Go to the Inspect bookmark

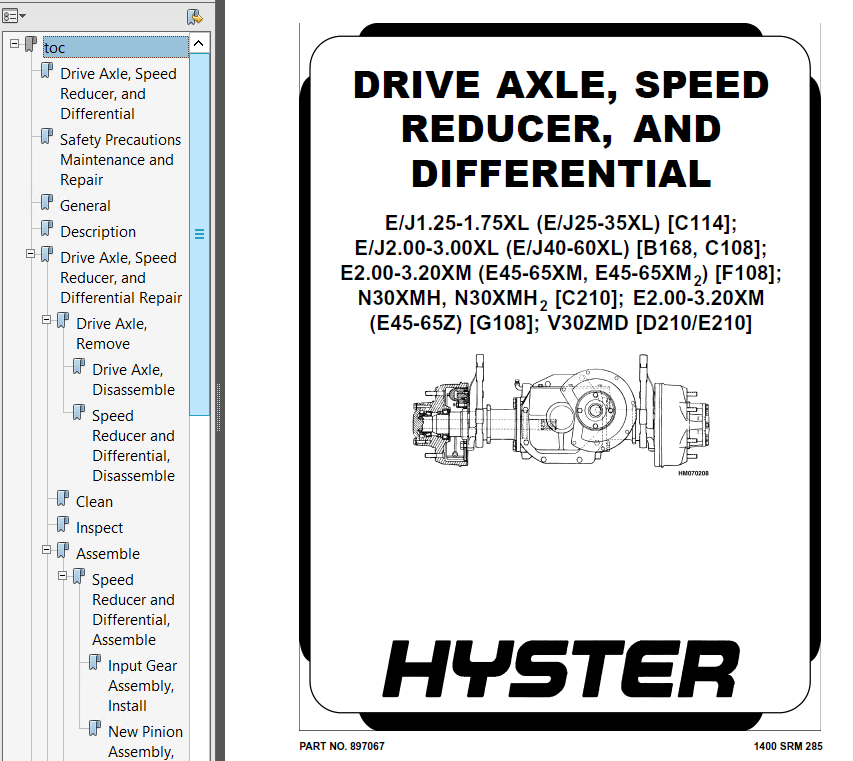99,528
